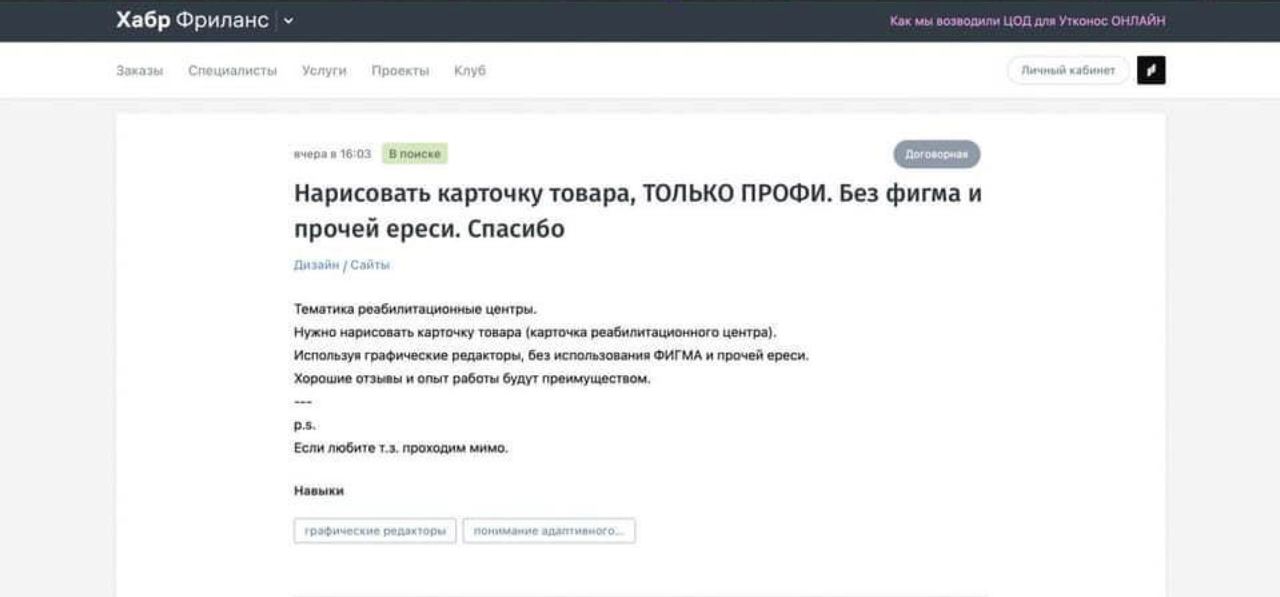This screenshot has height=597, width=1280.
Task: Click the Навыки heading
Action: [319, 491]
